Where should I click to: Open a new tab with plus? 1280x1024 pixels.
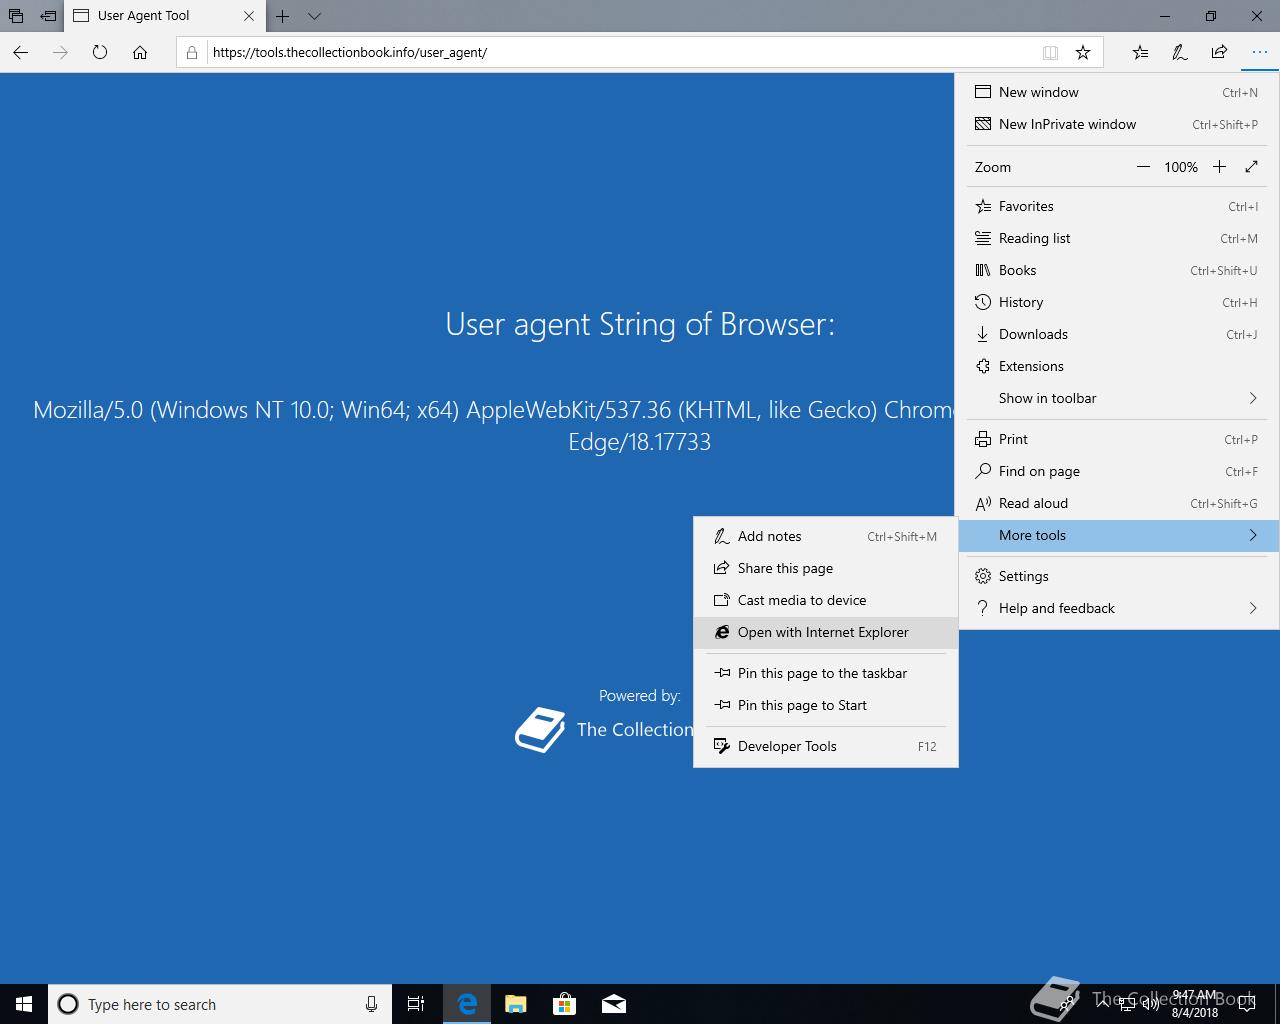pyautogui.click(x=283, y=16)
